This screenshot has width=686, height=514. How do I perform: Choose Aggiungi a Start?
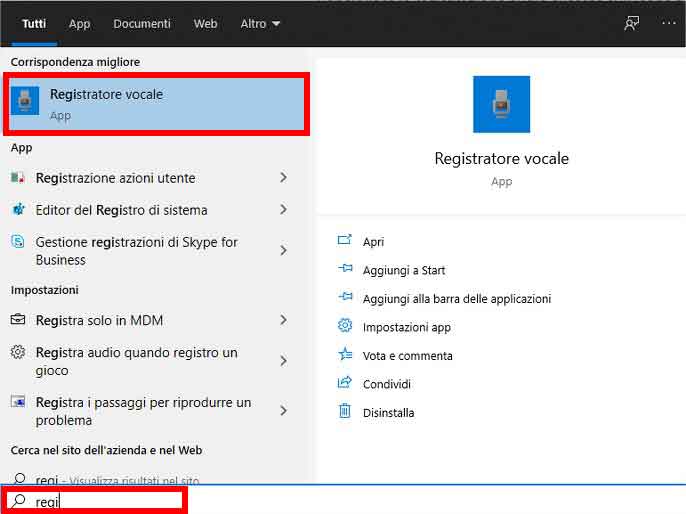tap(404, 270)
